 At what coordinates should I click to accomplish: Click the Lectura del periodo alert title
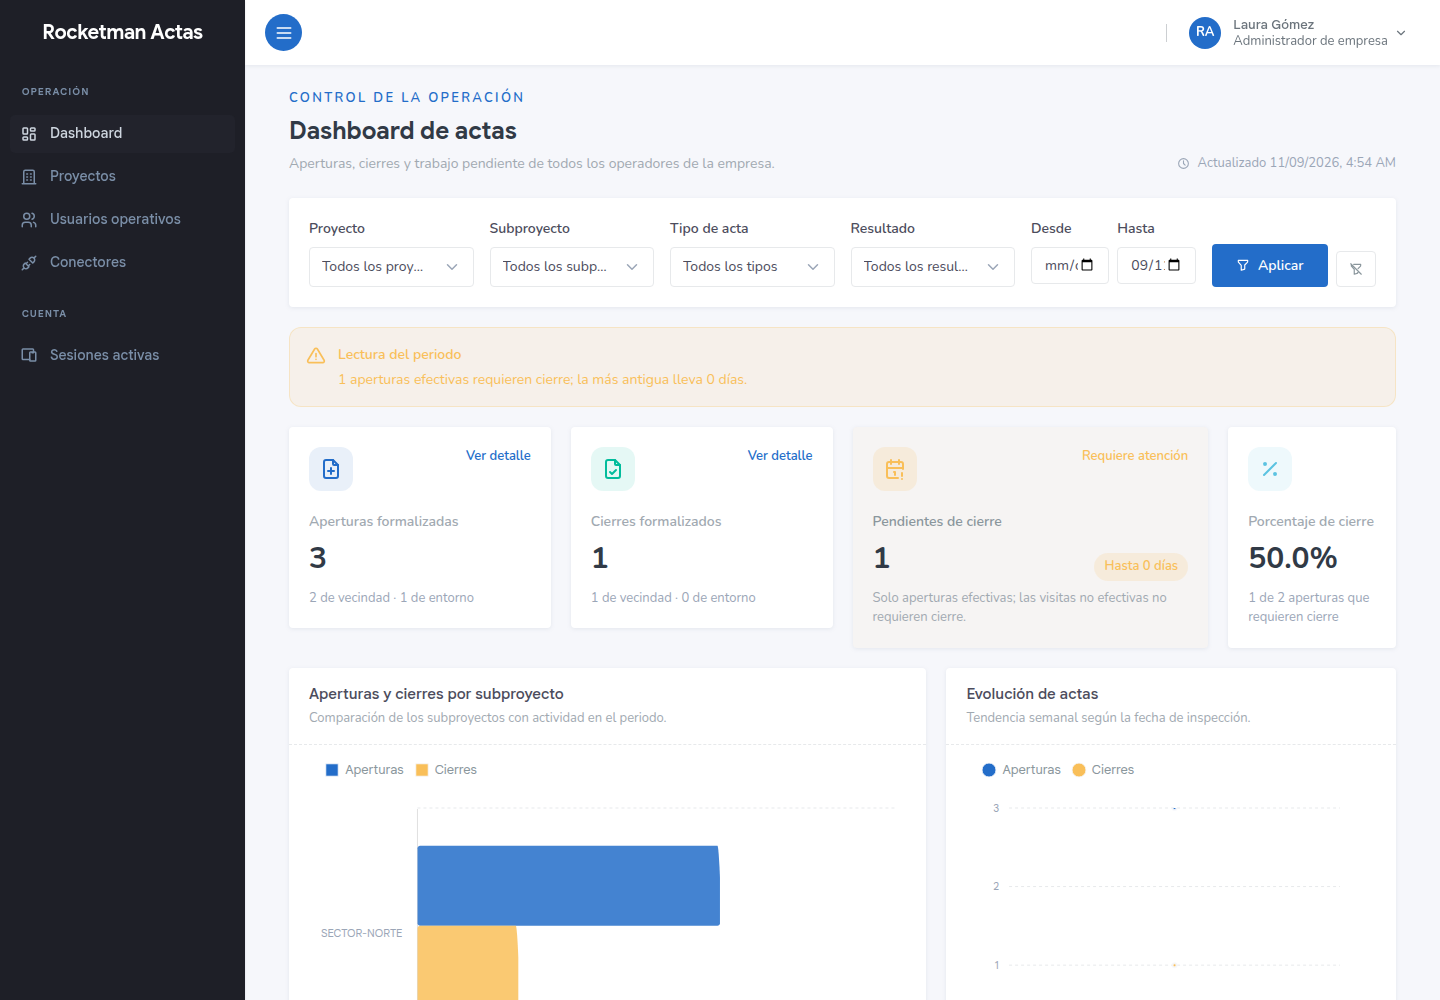[399, 354]
